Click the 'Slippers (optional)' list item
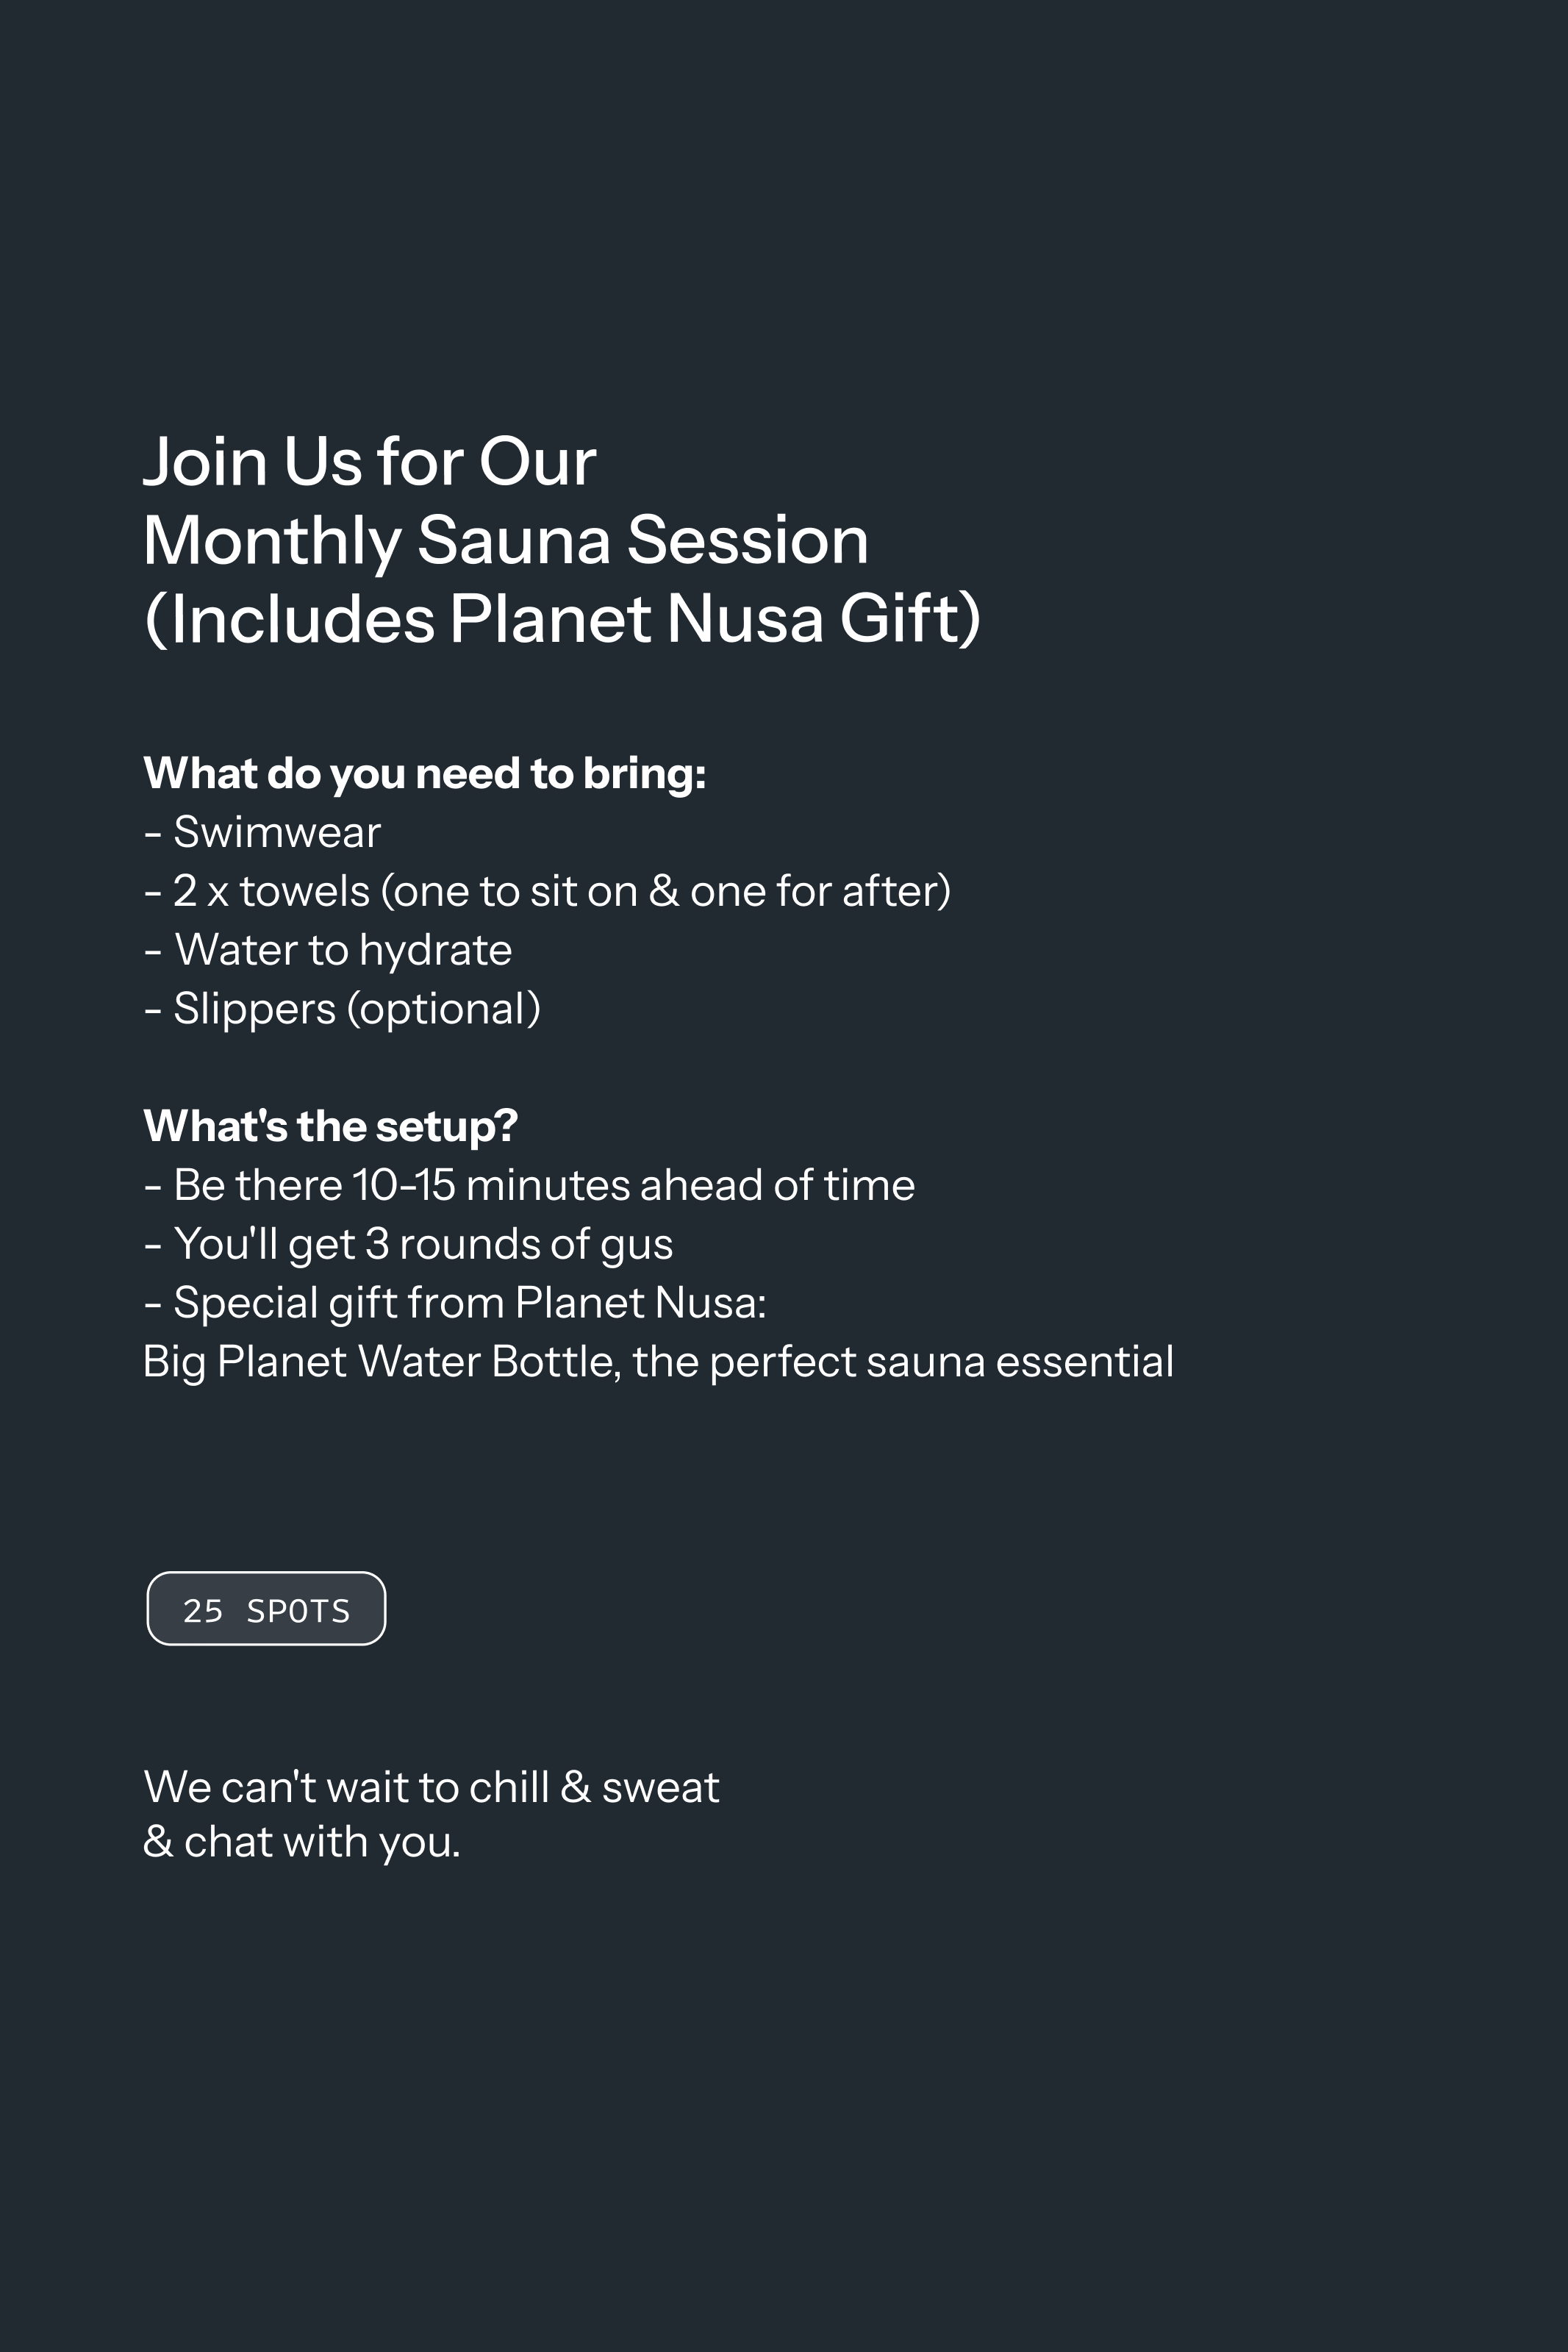Screen dimensions: 1568x2352 342,1009
